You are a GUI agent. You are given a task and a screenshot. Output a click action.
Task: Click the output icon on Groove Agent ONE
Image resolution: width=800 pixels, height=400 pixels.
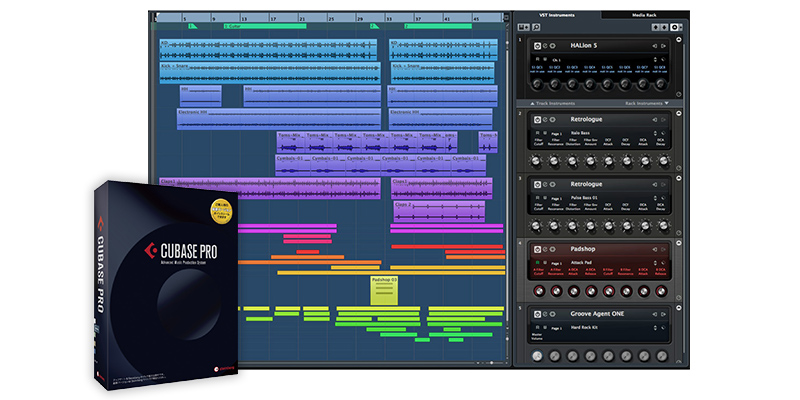click(x=663, y=314)
